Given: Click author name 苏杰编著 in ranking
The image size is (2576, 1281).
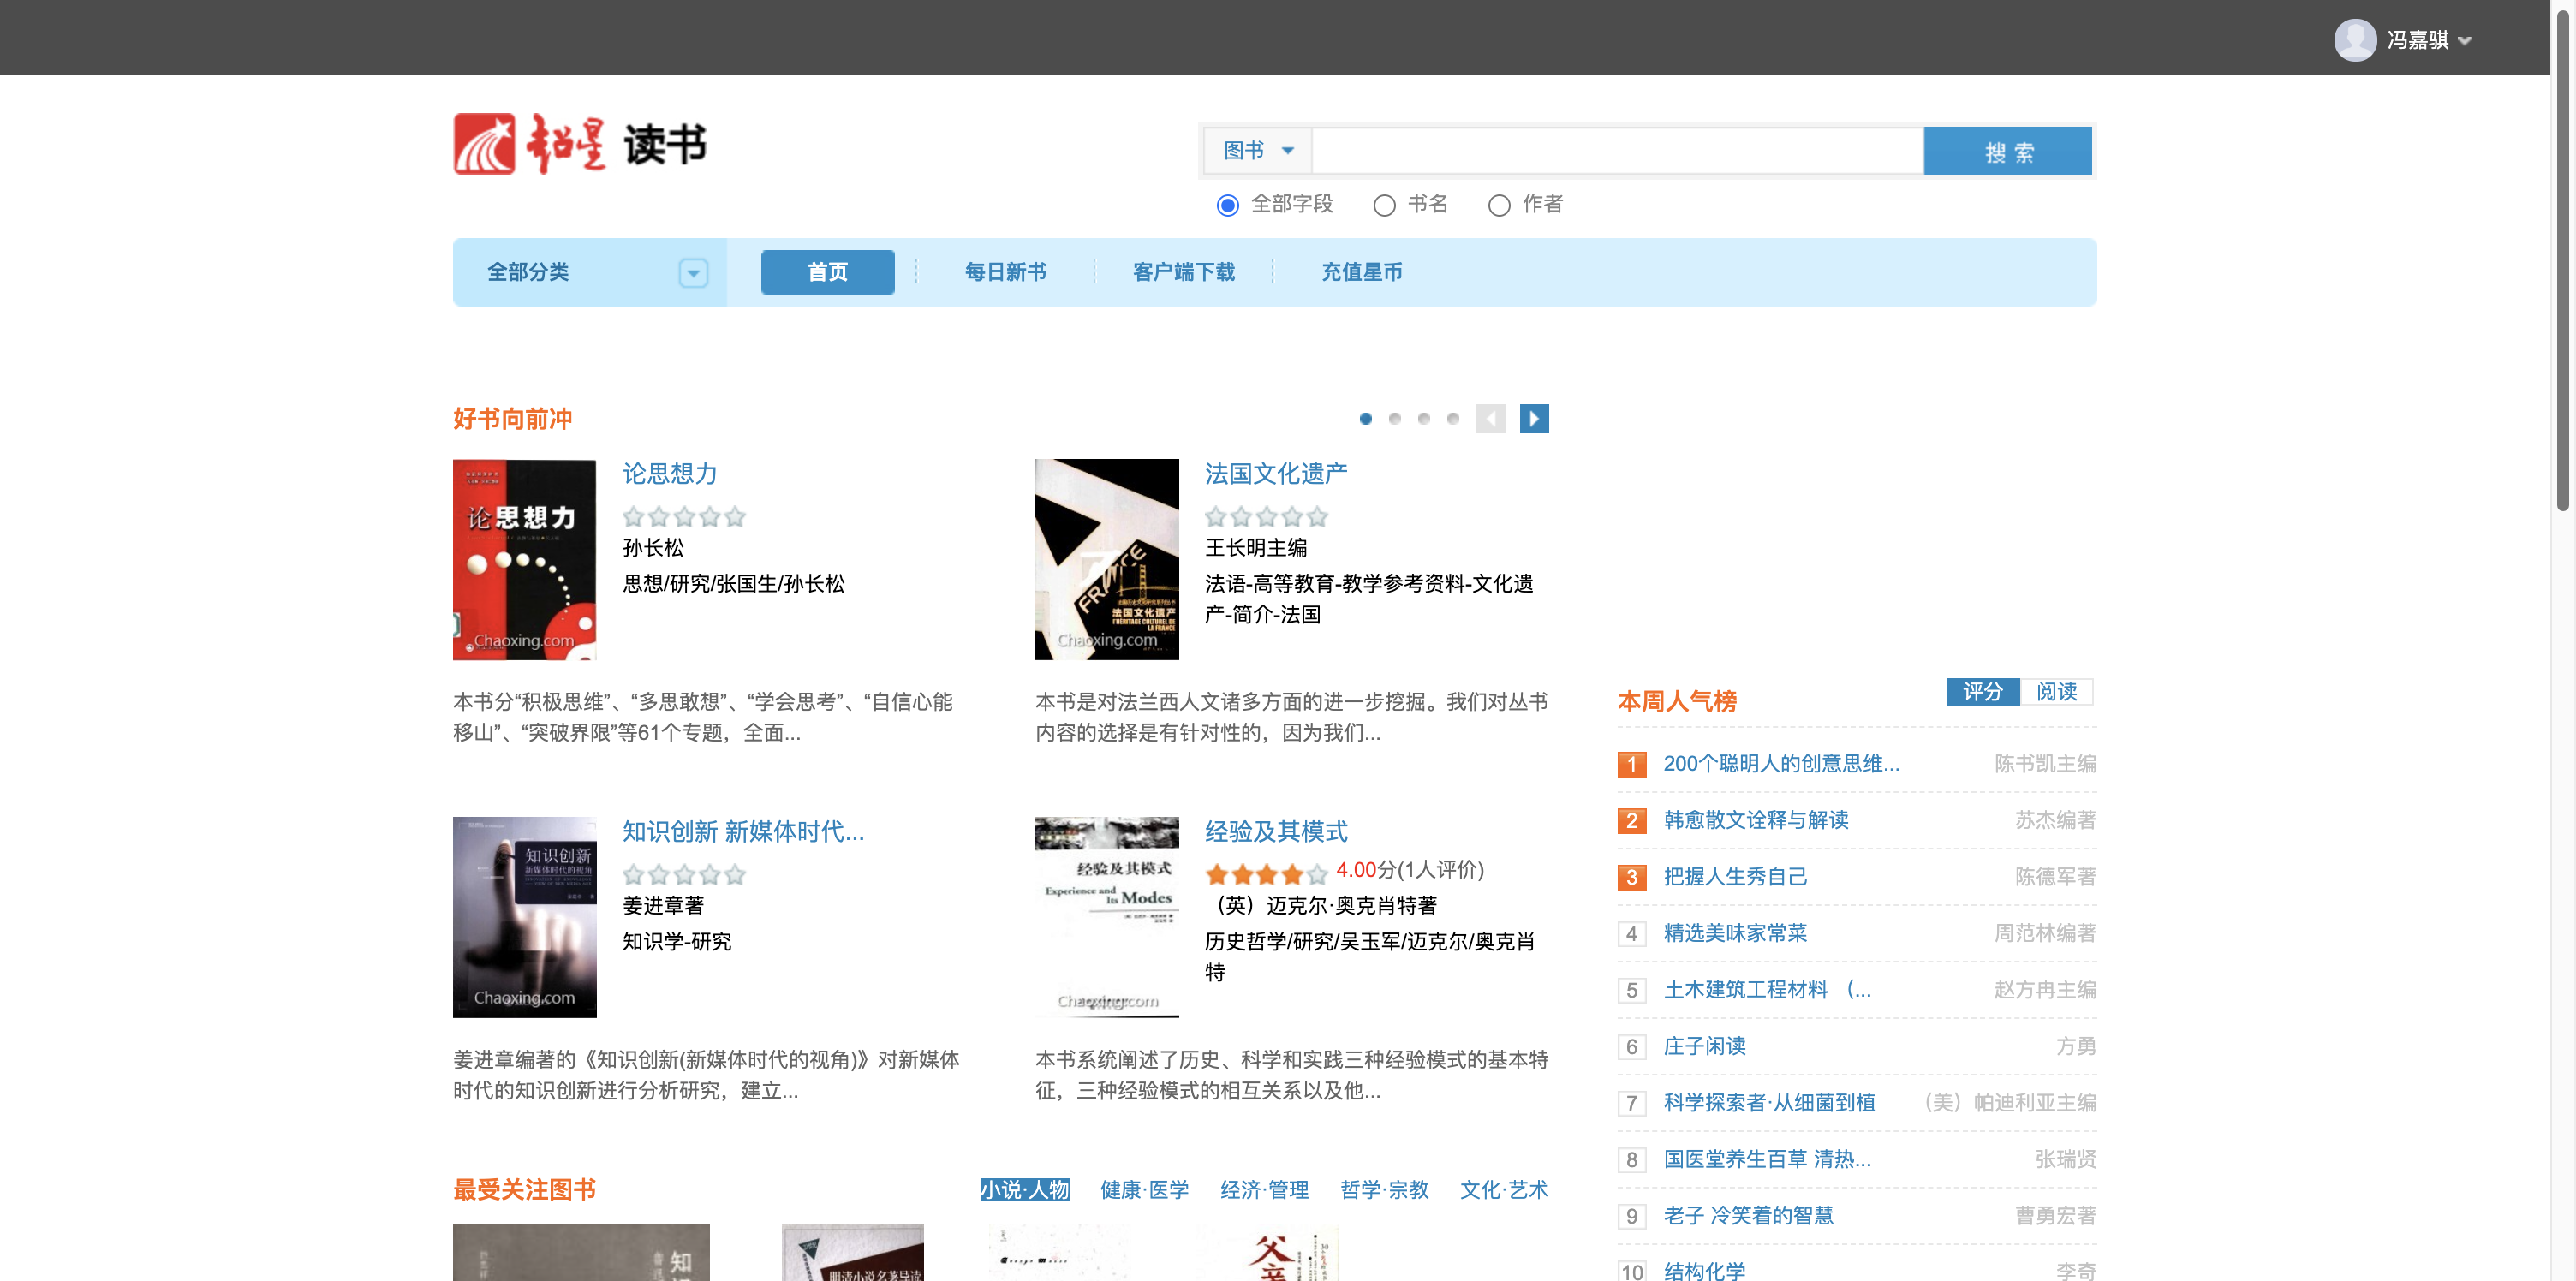Looking at the screenshot, I should (x=2055, y=820).
